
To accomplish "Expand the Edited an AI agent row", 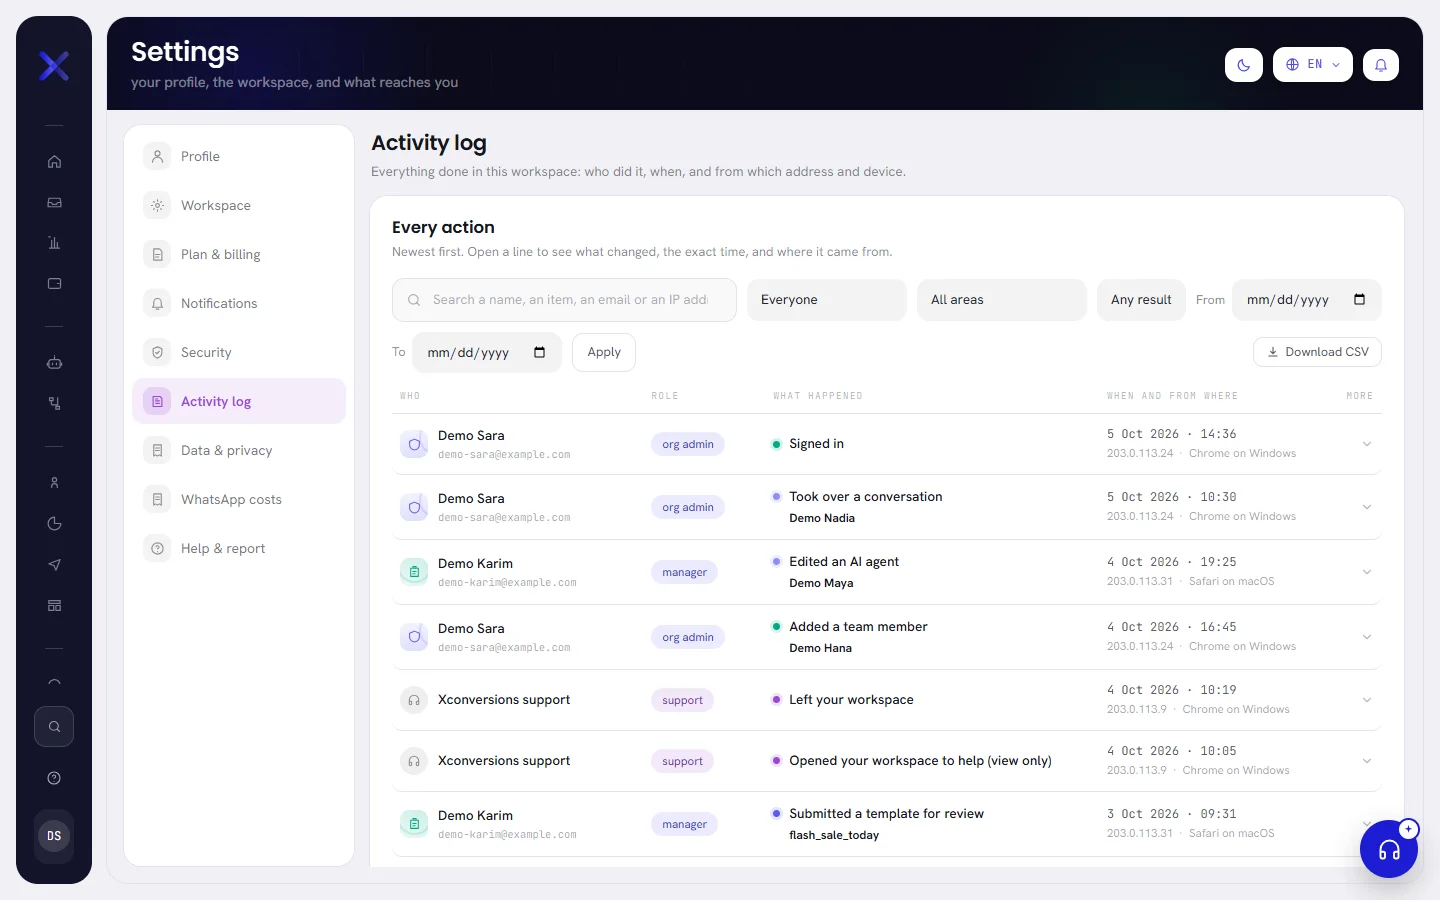I will (x=1367, y=572).
